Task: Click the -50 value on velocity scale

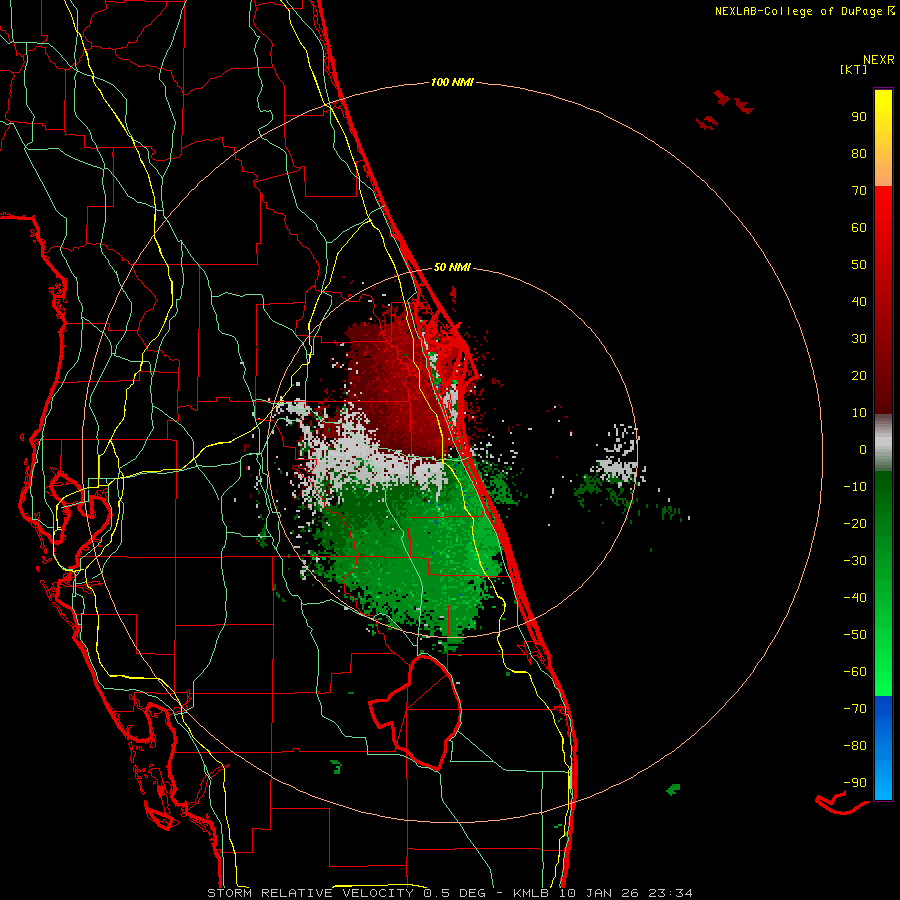Action: click(x=855, y=635)
